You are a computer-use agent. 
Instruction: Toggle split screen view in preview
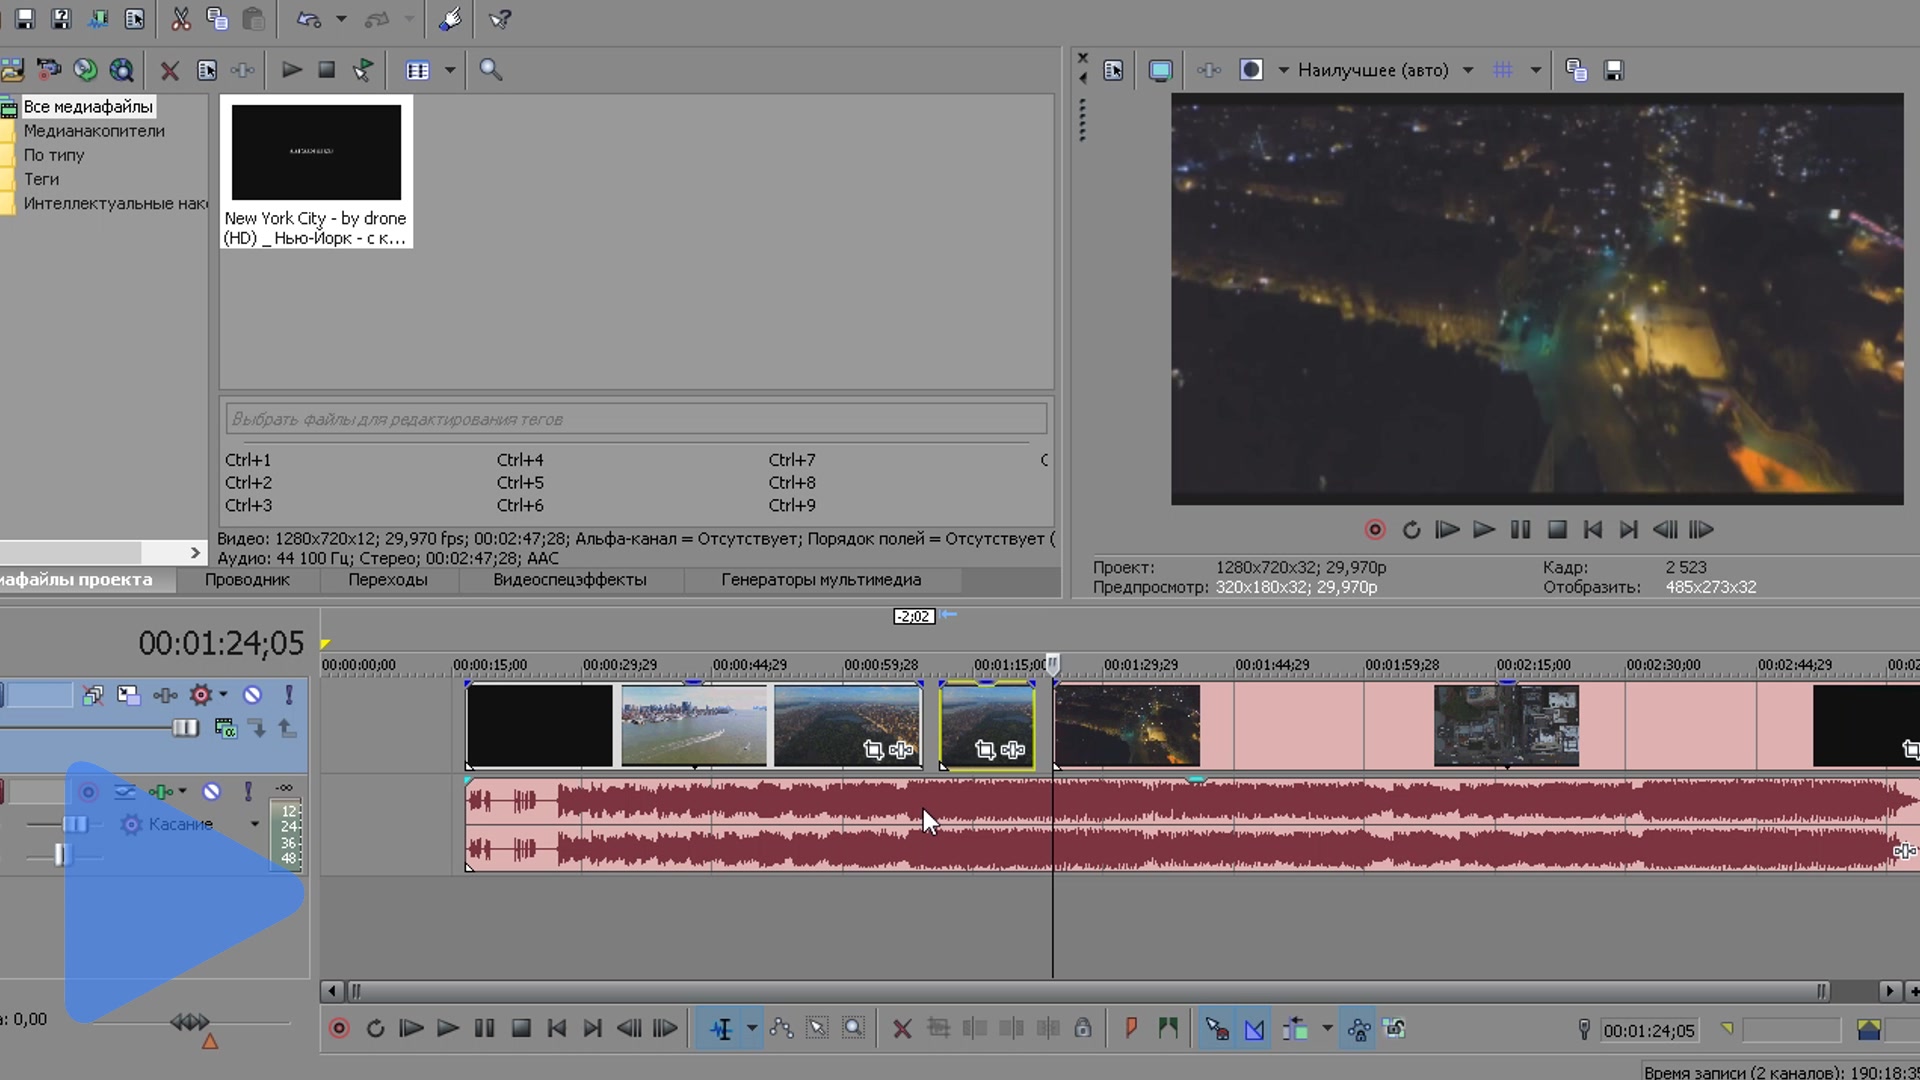(1251, 70)
